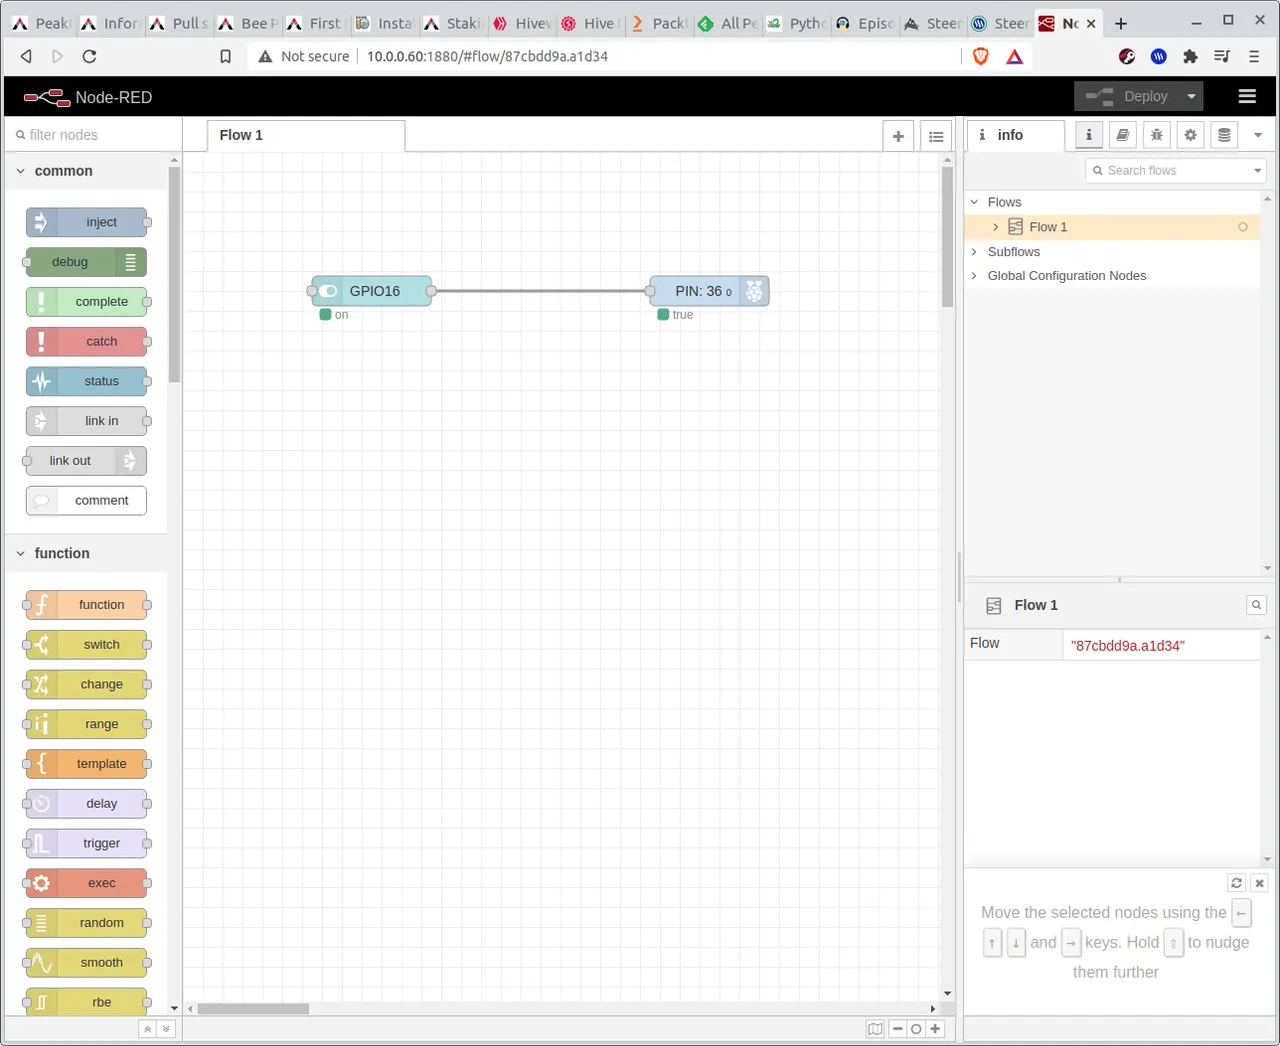Reset canvas zoom level
The height and width of the screenshot is (1046, 1280).
coord(916,1029)
